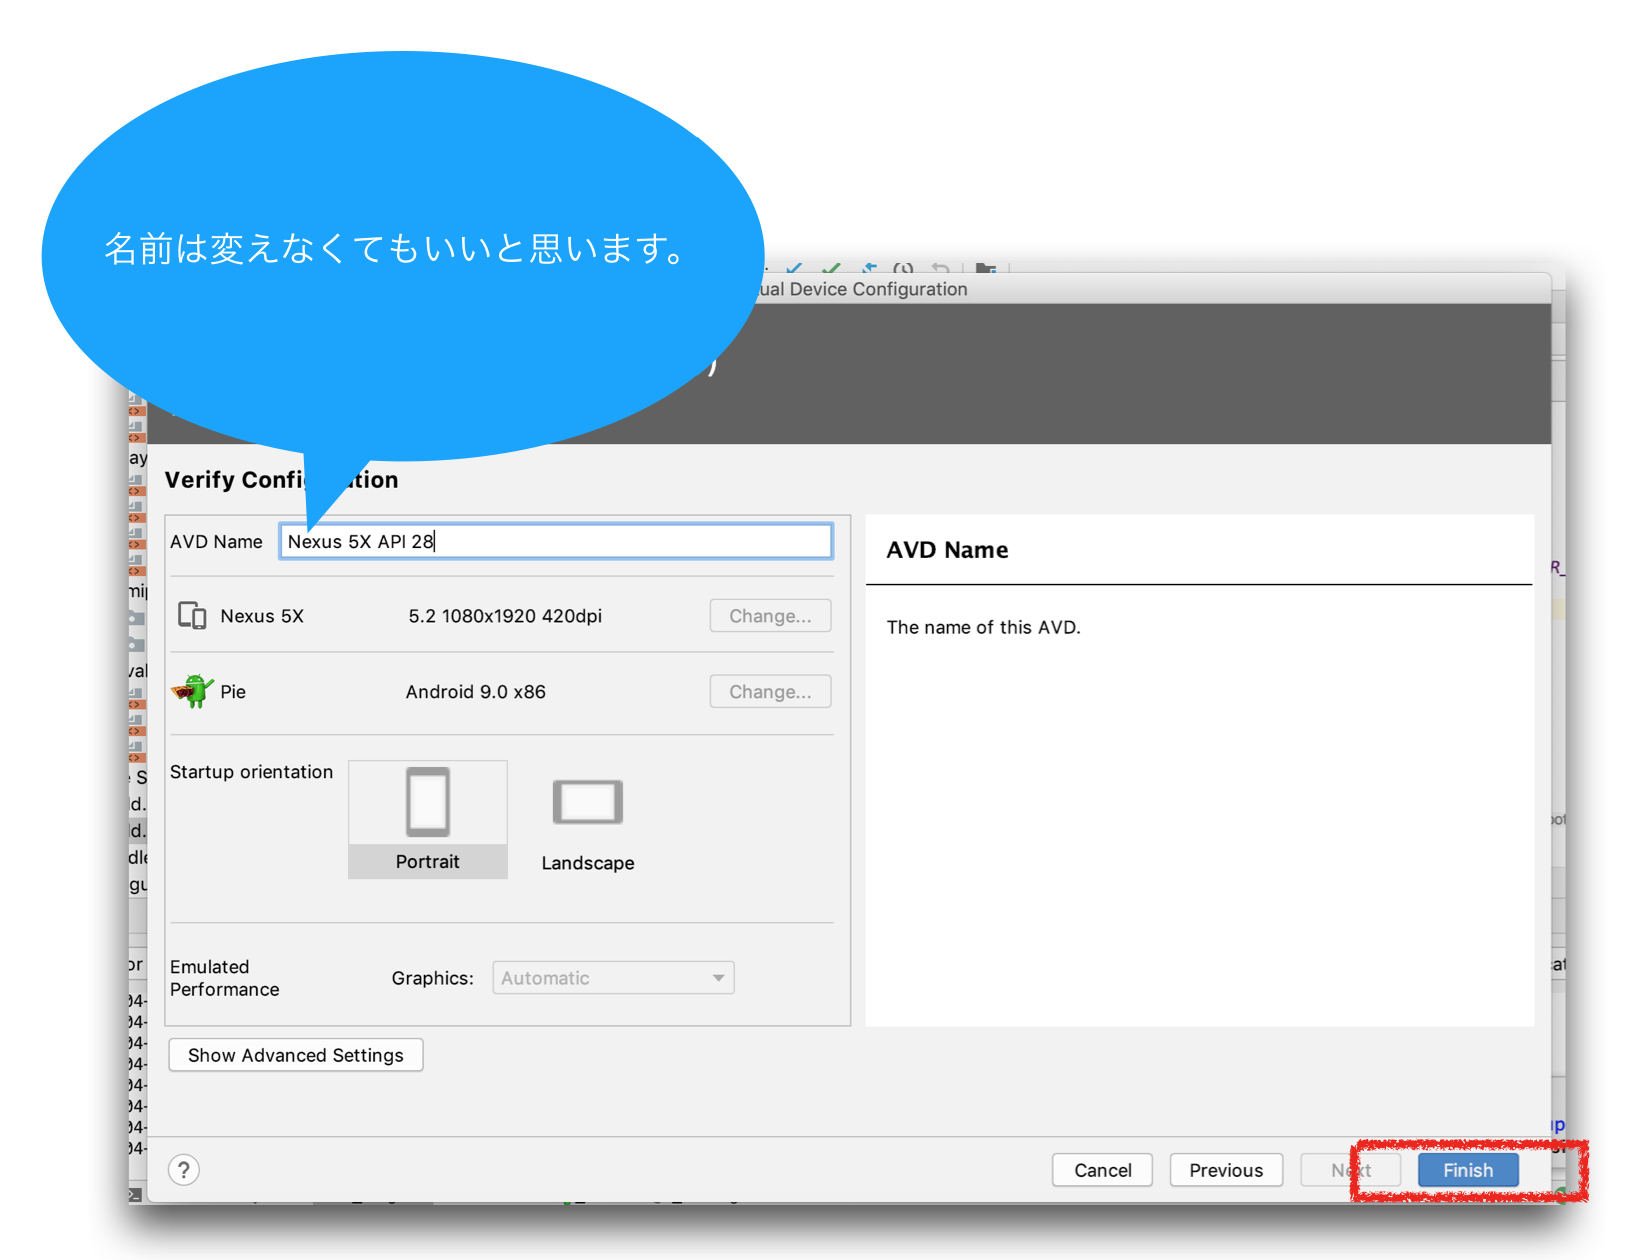This screenshot has width=1646, height=1260.
Task: Click the Finish button
Action: point(1467,1170)
